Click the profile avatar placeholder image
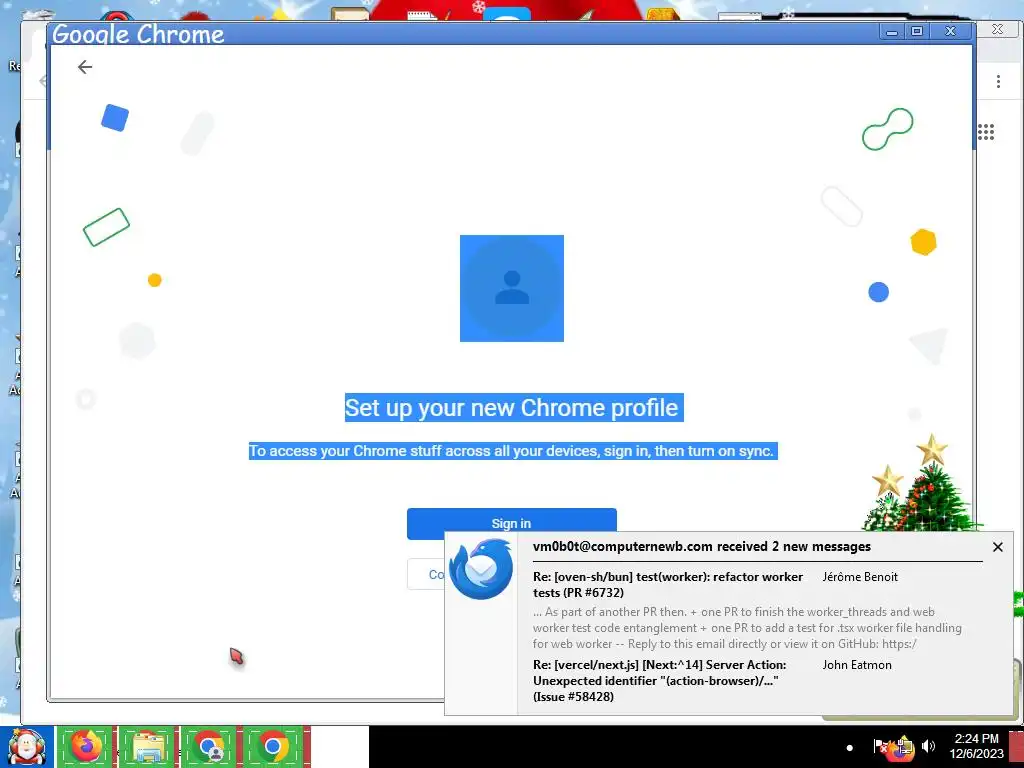 tap(512, 288)
